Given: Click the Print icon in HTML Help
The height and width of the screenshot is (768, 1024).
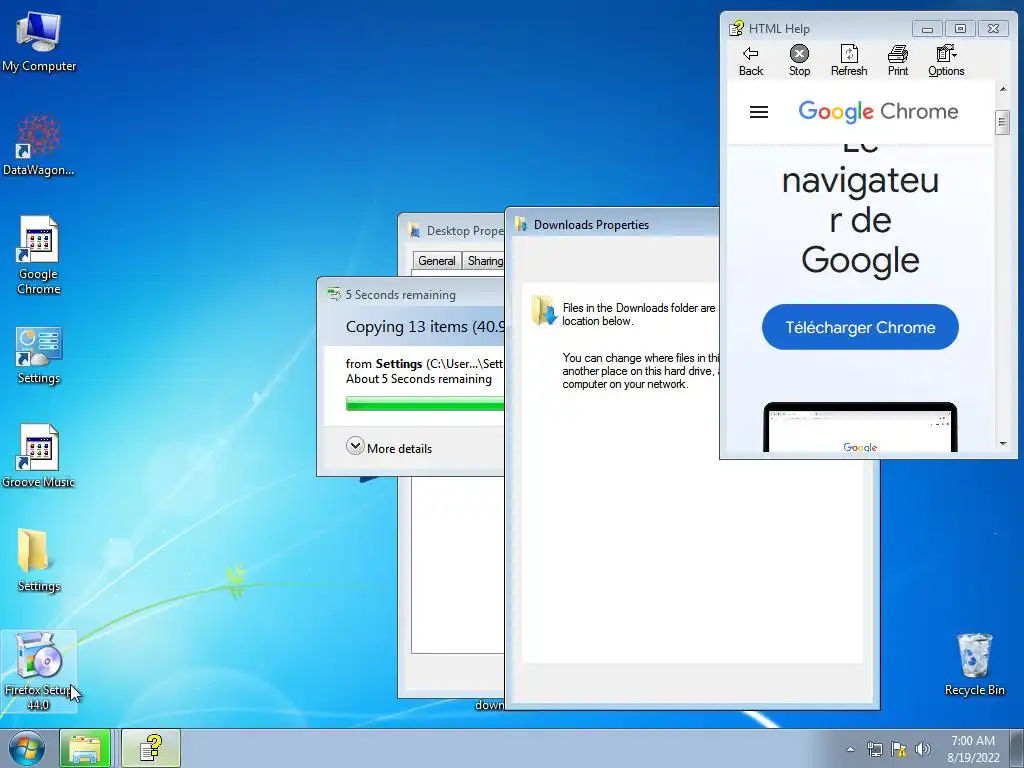Looking at the screenshot, I should (x=898, y=61).
